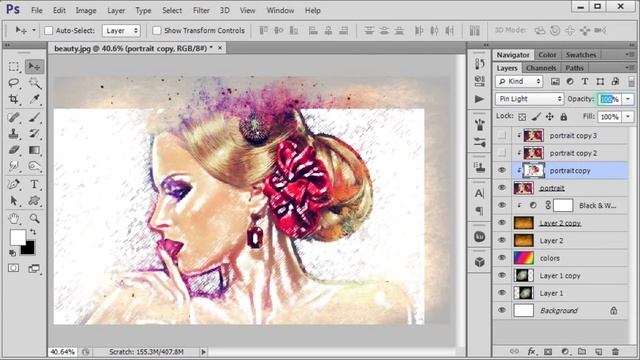The height and width of the screenshot is (360, 640).
Task: Open the Kind filter dropdown
Action: [x=520, y=81]
